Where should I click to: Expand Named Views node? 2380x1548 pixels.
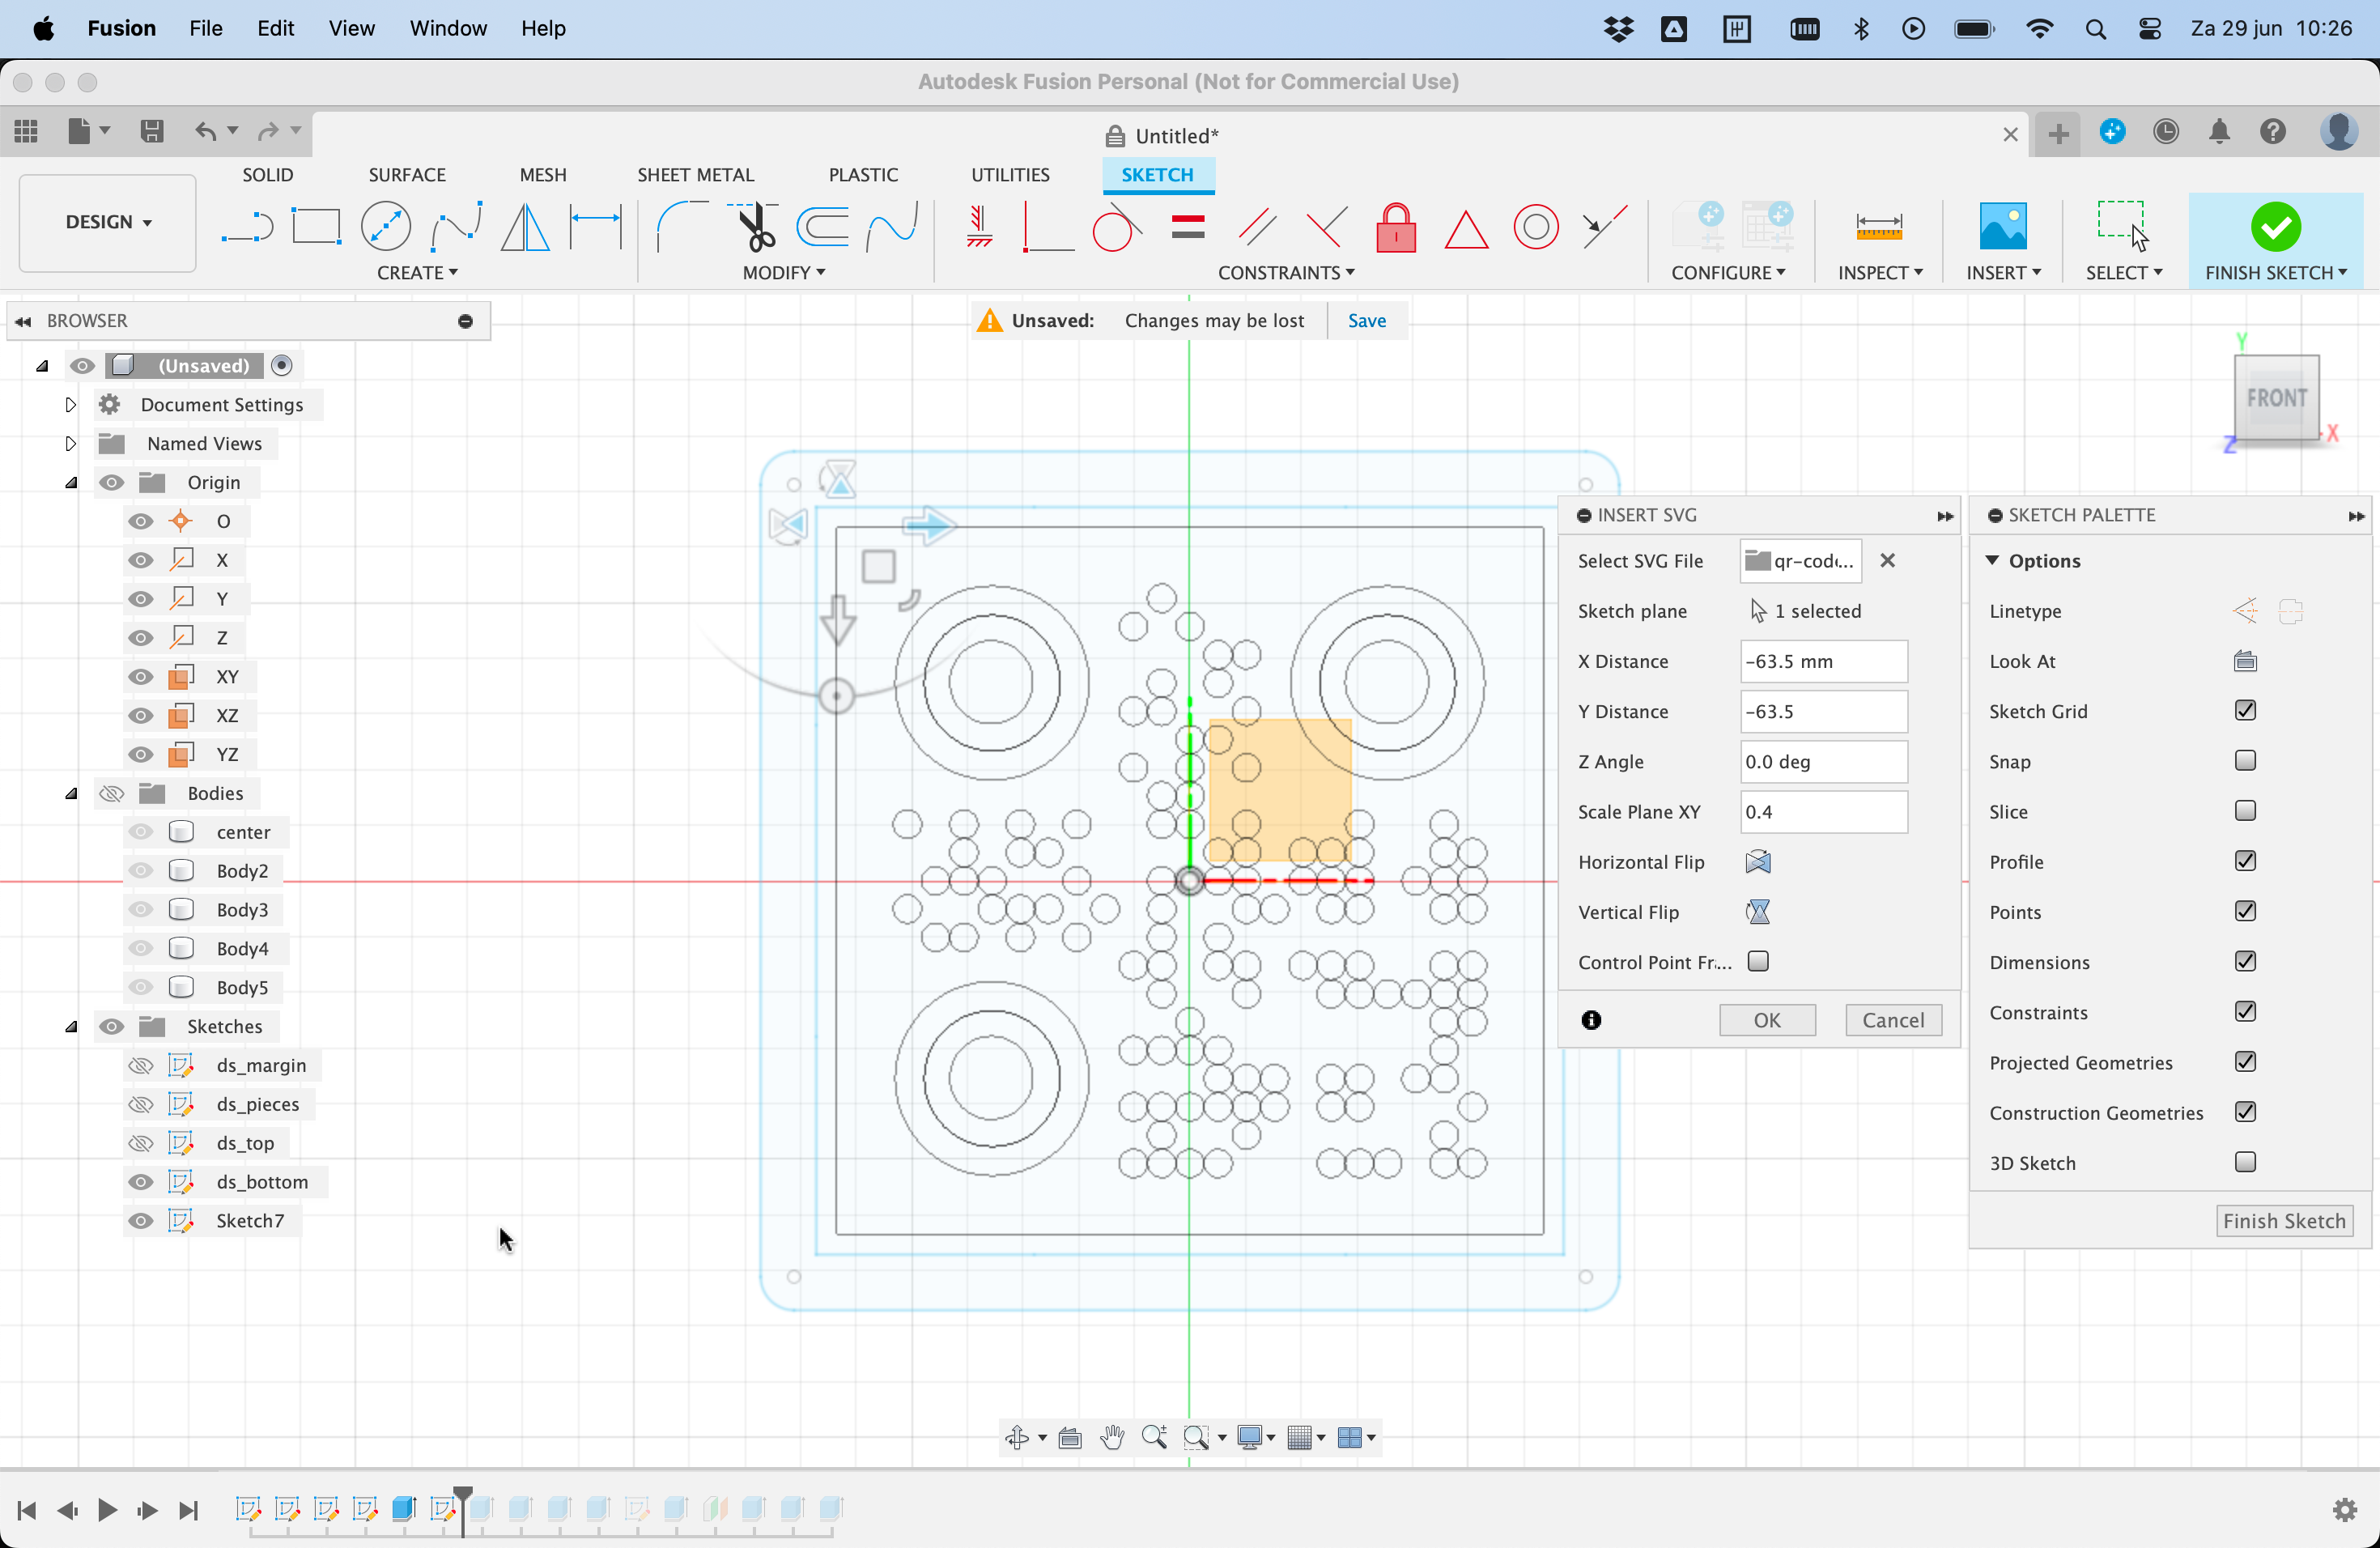coord(70,444)
